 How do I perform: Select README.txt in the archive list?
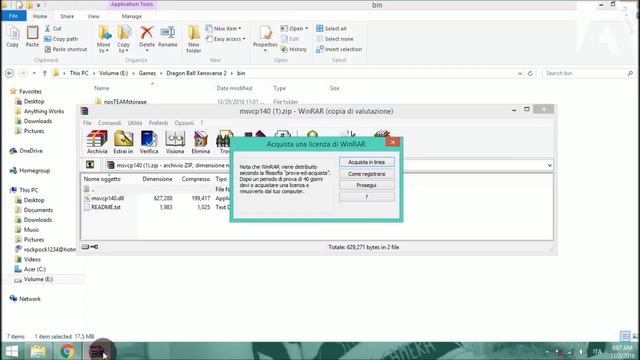pyautogui.click(x=106, y=207)
